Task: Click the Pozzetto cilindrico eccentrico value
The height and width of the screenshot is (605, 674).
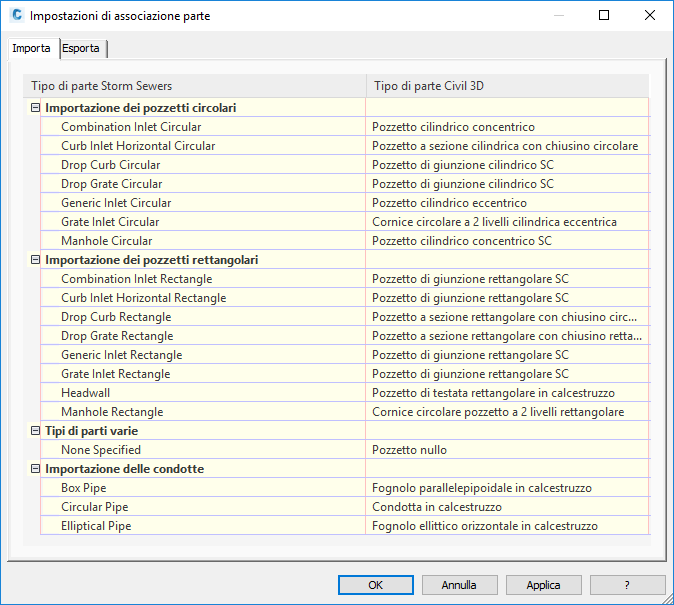Action: coord(508,203)
